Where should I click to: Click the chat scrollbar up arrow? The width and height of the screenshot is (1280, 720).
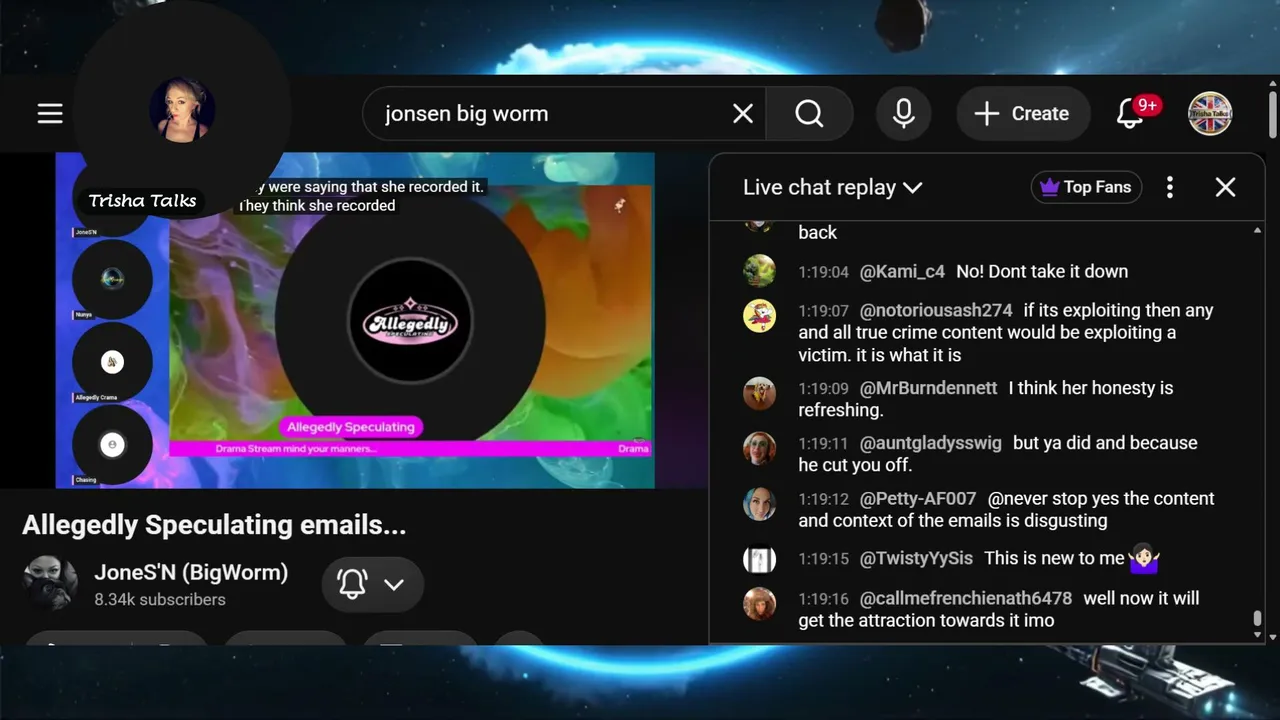[1257, 231]
